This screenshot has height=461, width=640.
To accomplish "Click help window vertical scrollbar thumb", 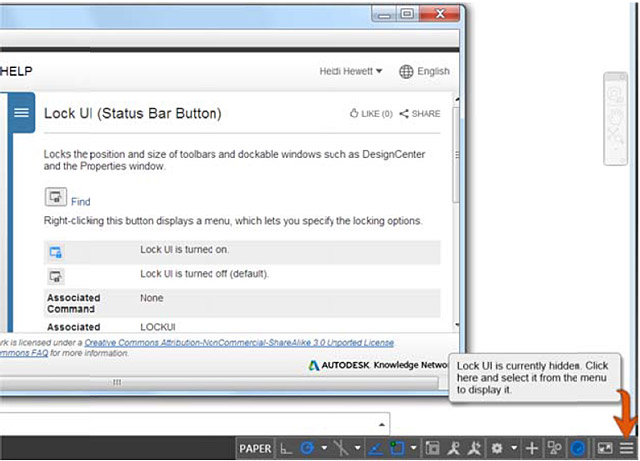I will point(456,155).
